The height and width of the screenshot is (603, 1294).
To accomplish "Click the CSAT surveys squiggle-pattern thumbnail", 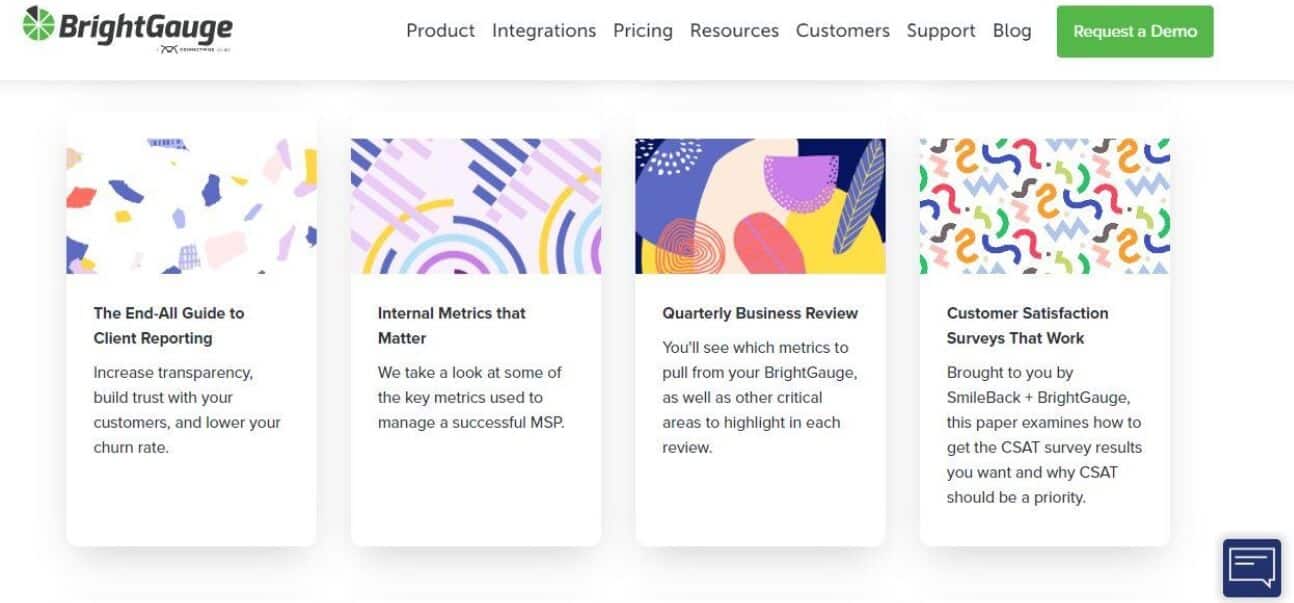I will (1044, 206).
